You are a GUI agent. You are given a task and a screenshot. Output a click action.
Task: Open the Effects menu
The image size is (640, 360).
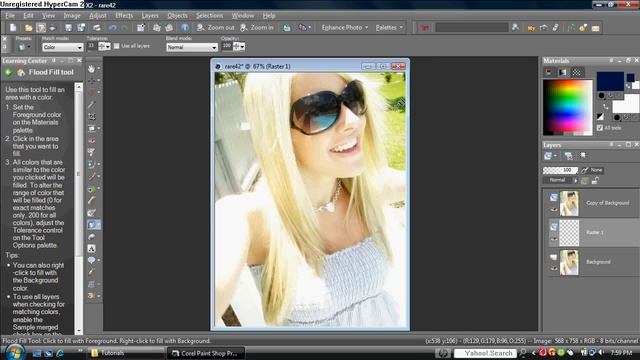(x=124, y=16)
